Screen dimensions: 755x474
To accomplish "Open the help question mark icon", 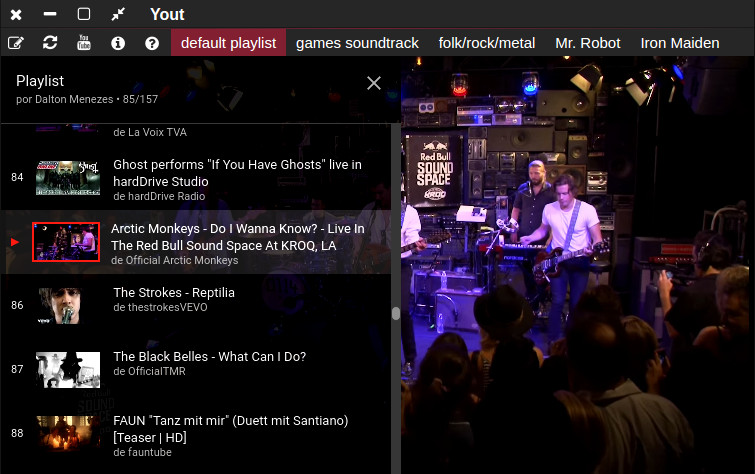I will [152, 43].
